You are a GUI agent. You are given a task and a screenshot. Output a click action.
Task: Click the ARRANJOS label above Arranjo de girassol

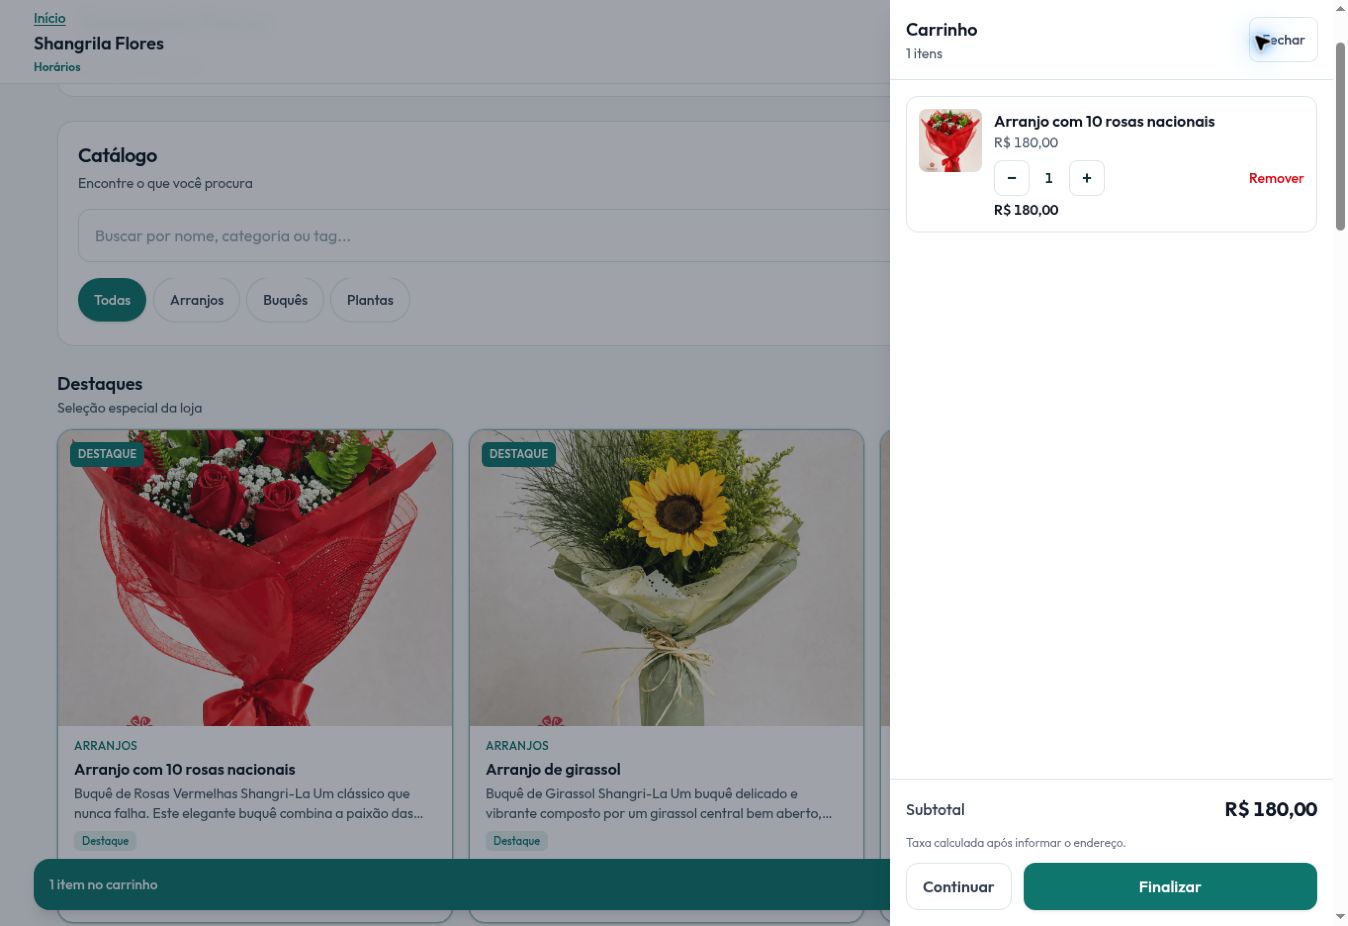517,746
